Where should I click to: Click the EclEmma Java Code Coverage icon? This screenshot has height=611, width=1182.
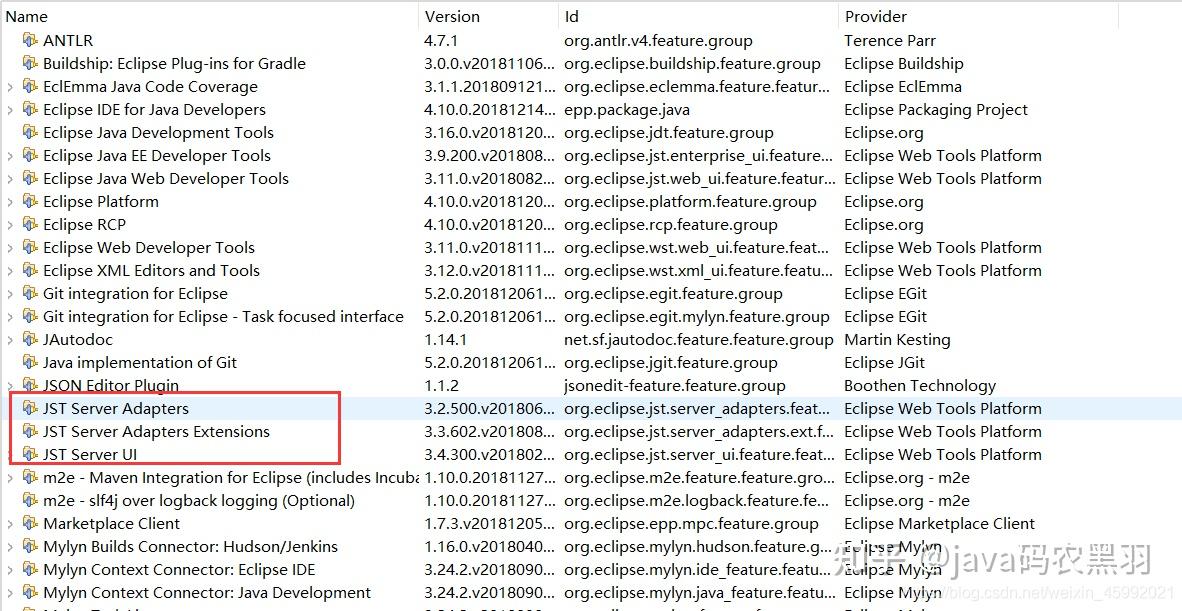30,86
